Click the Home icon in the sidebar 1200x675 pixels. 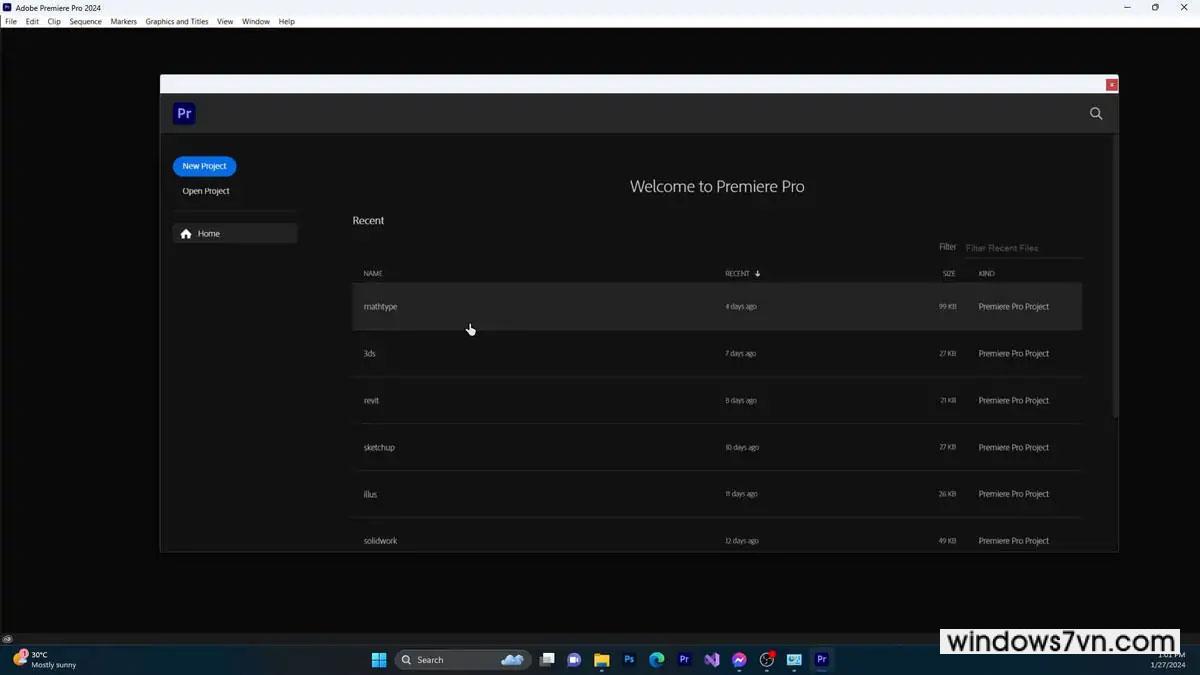(x=186, y=234)
